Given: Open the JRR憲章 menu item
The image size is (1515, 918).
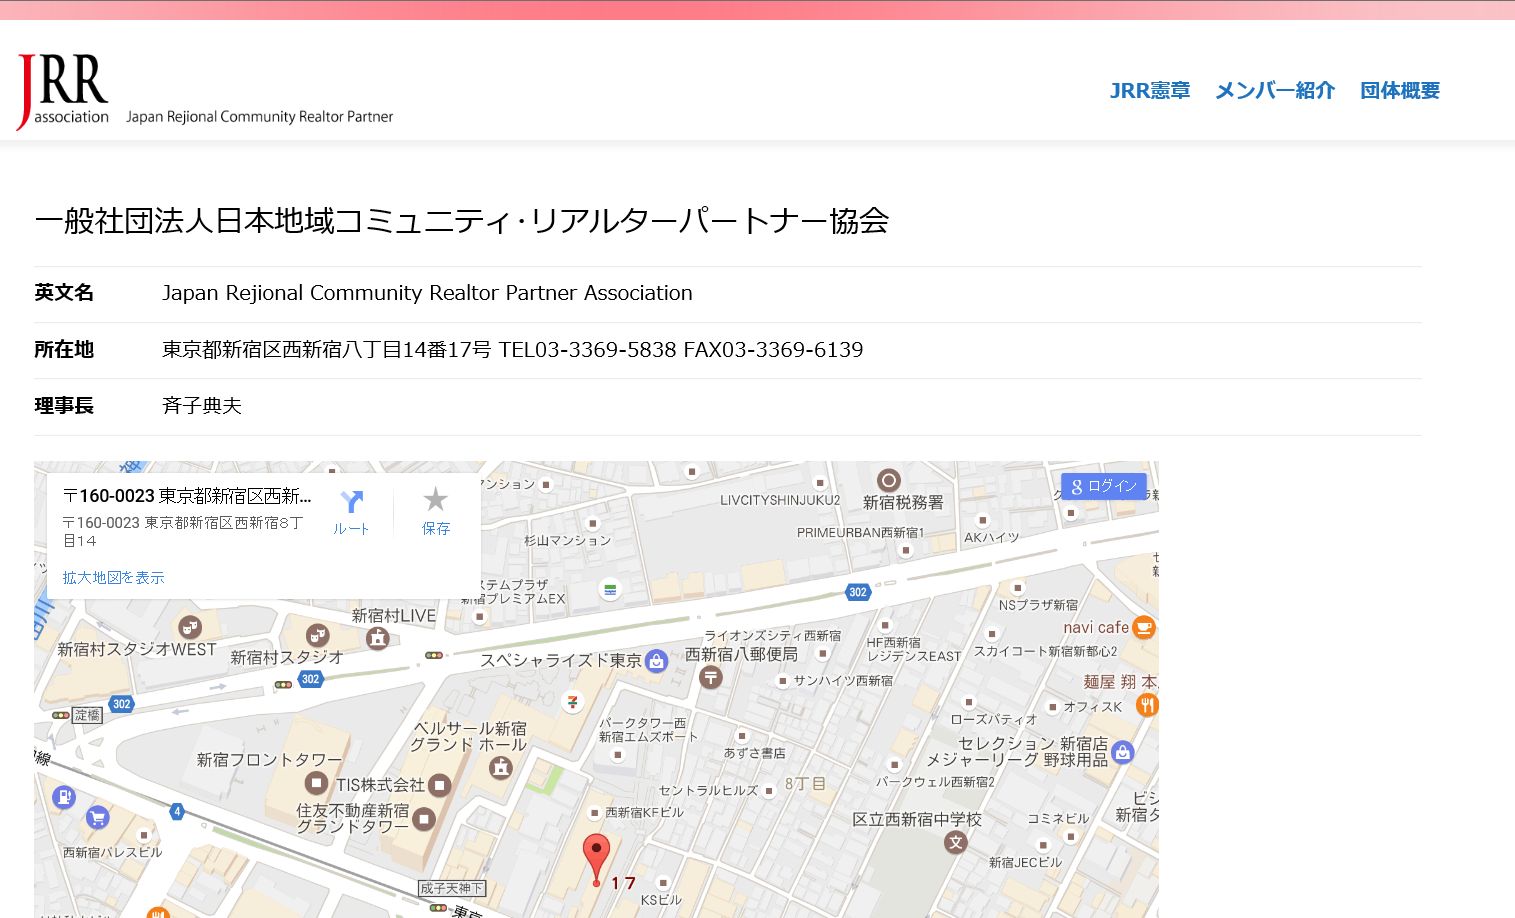Looking at the screenshot, I should click(x=1150, y=91).
